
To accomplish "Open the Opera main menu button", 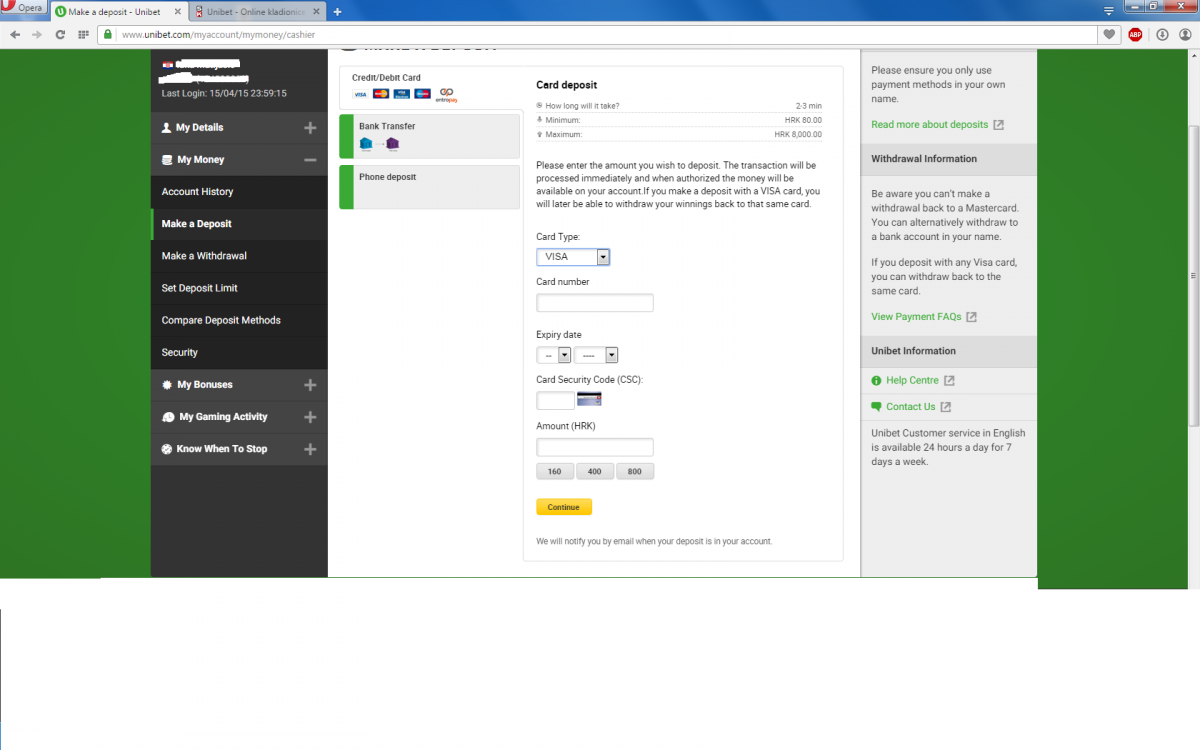I will point(23,8).
